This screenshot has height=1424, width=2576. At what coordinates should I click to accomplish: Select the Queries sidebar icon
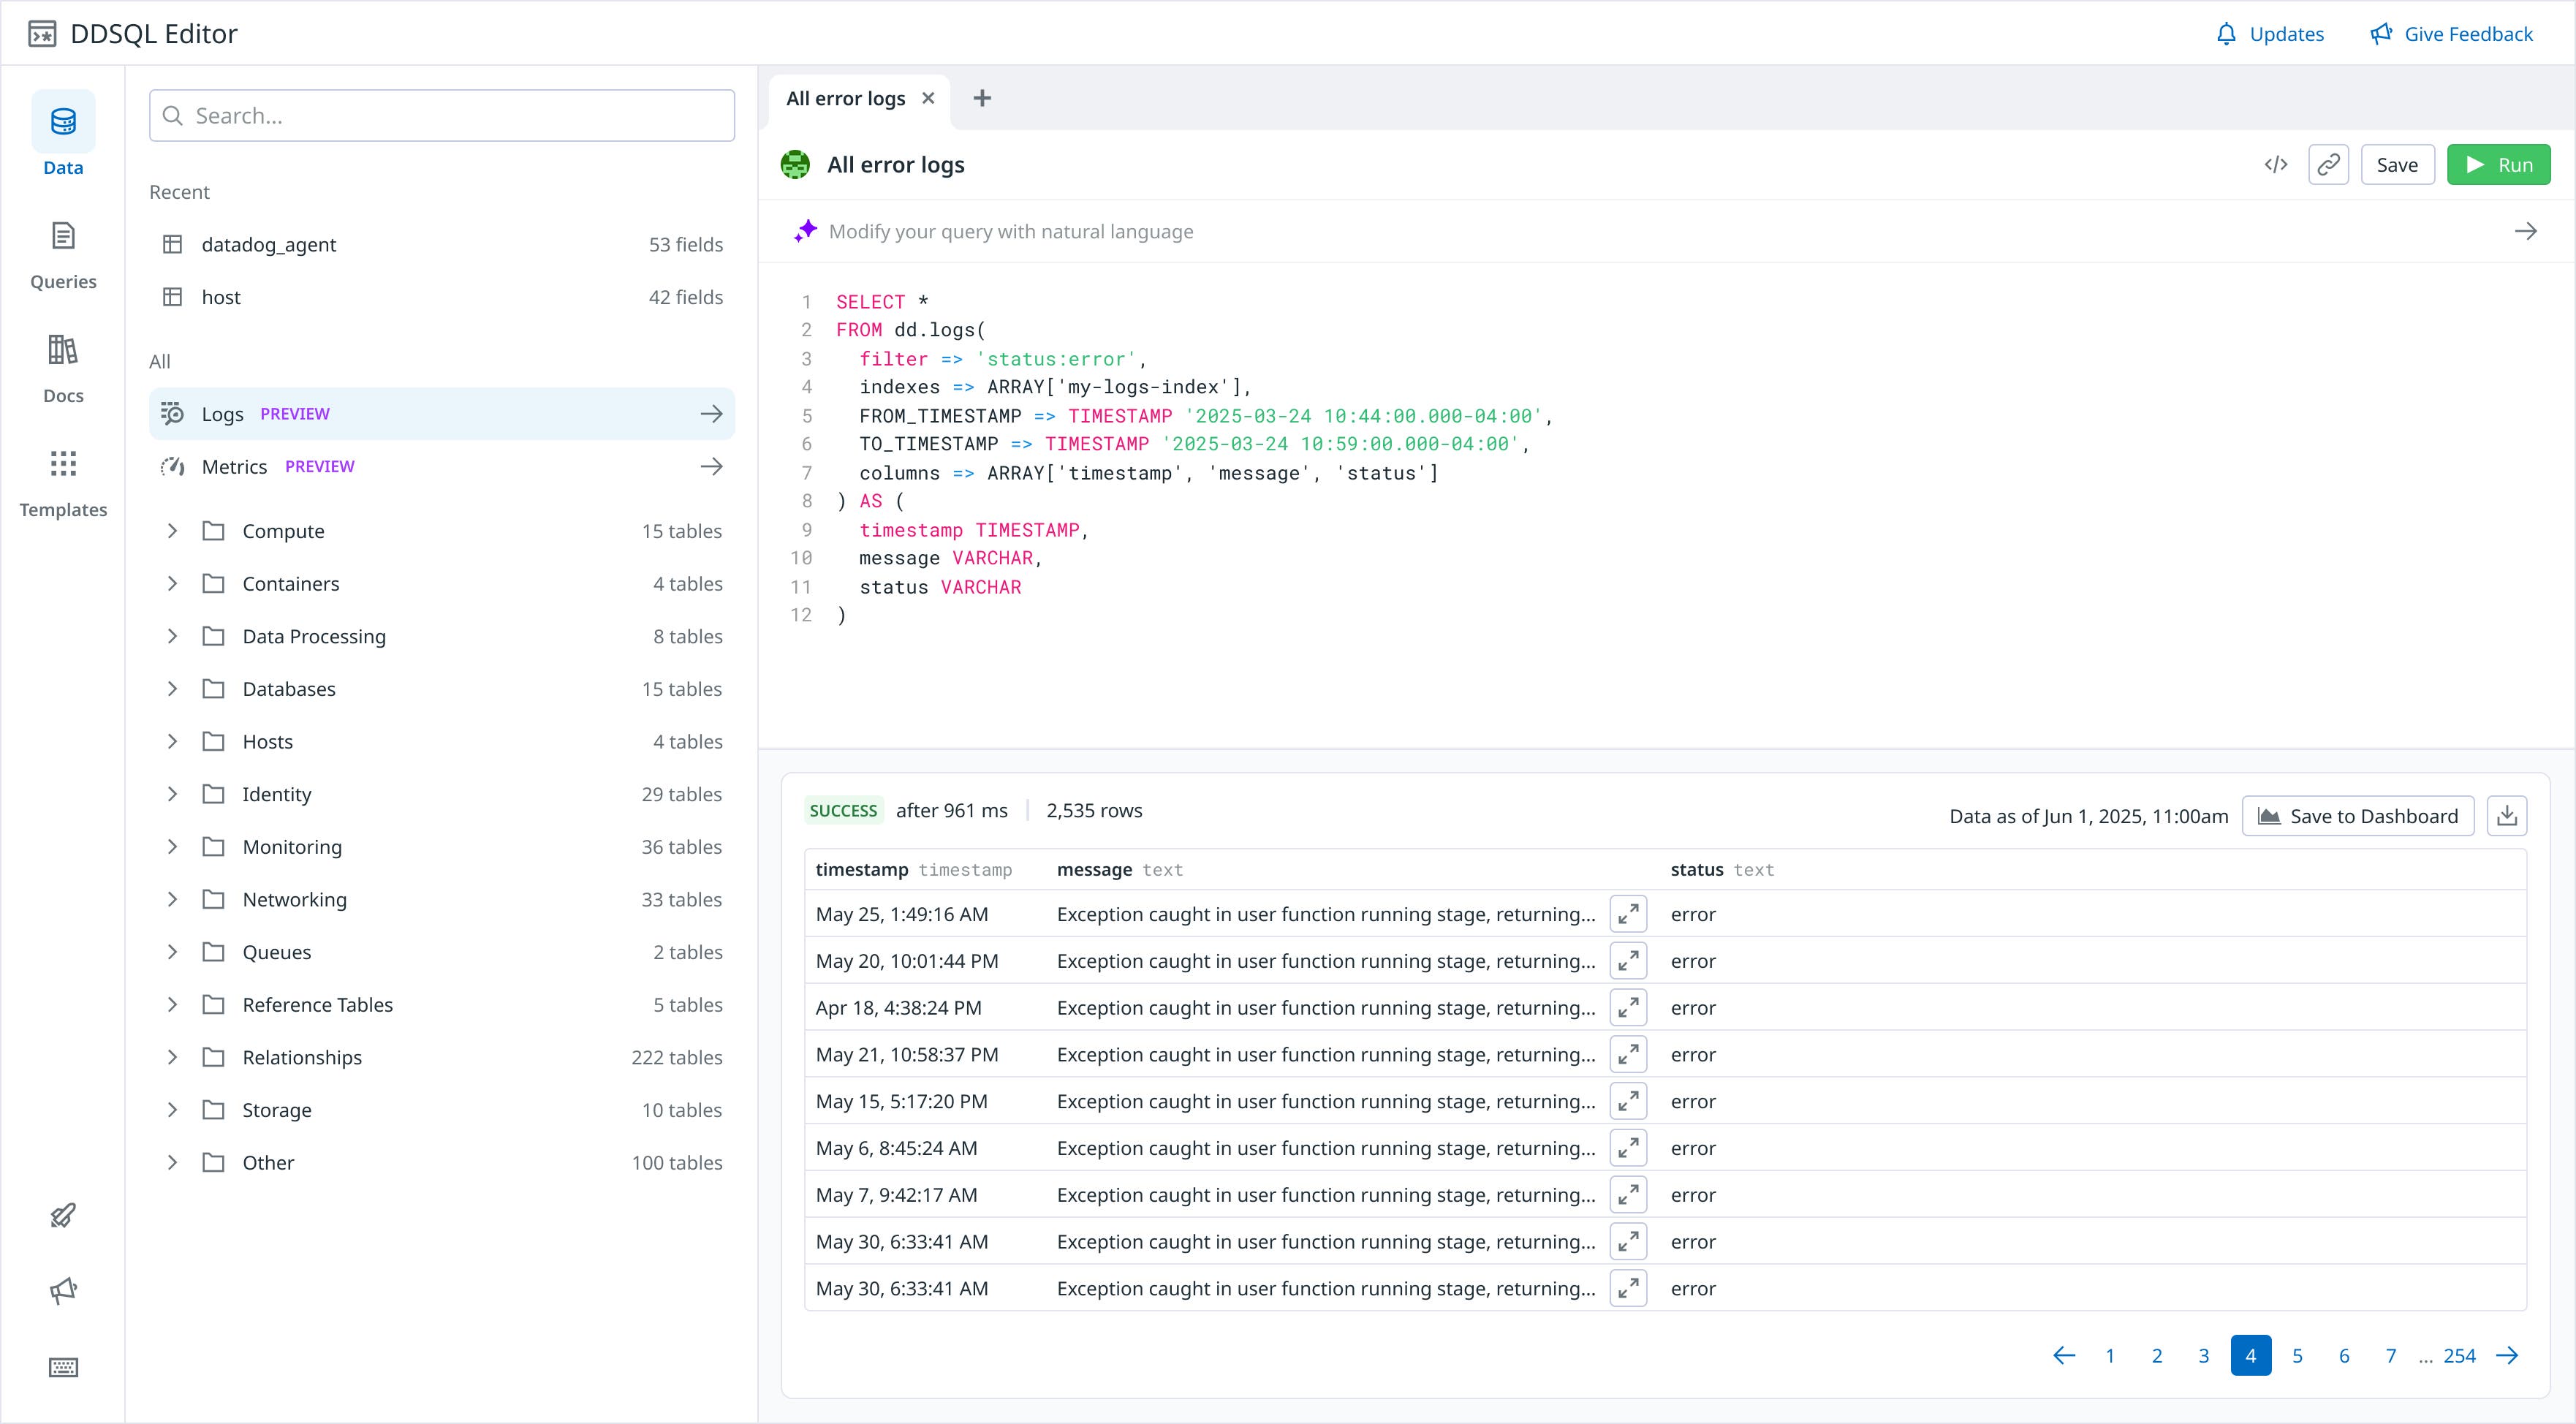pos(62,250)
